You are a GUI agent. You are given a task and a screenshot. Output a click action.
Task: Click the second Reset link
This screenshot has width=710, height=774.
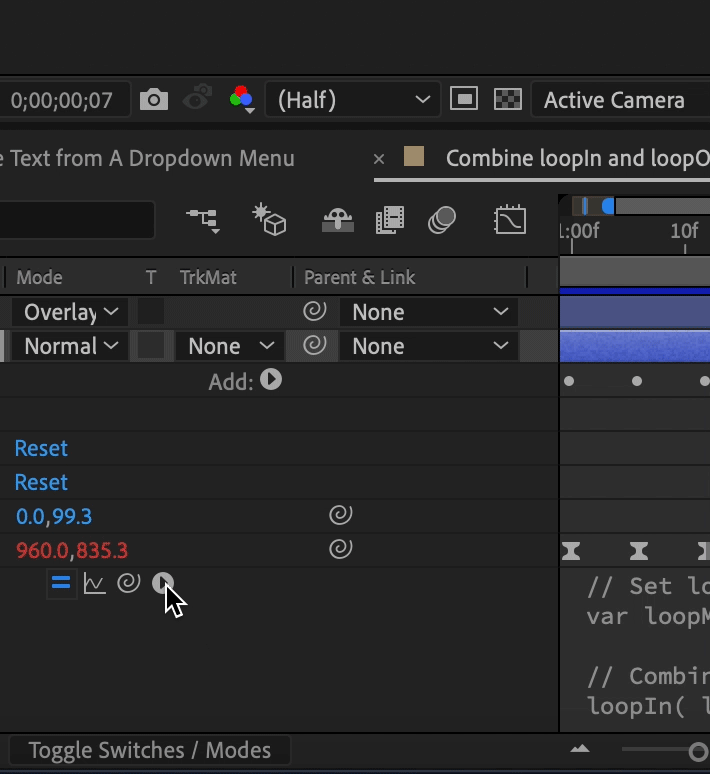coord(41,482)
